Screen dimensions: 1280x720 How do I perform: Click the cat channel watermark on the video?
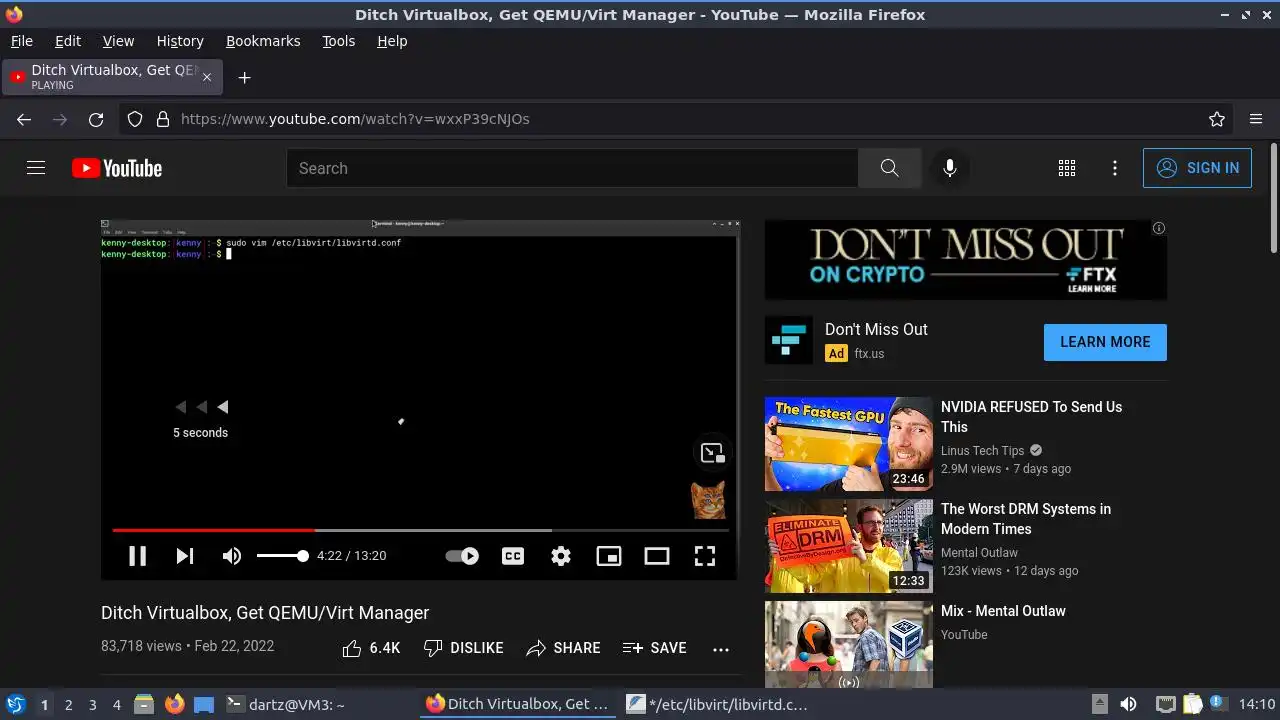click(x=708, y=500)
